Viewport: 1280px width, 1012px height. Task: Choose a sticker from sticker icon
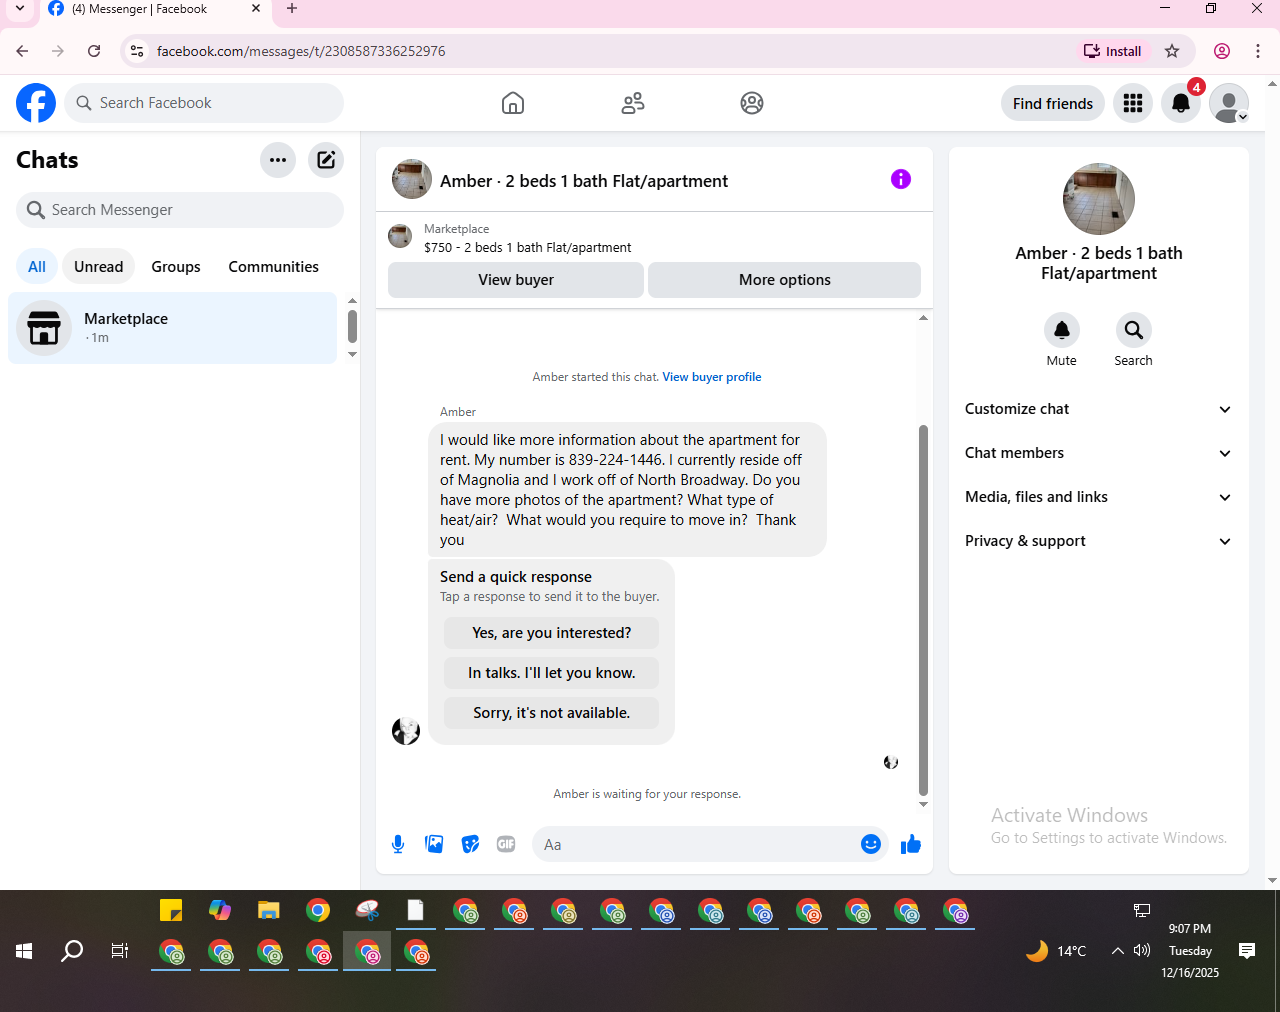pos(470,844)
